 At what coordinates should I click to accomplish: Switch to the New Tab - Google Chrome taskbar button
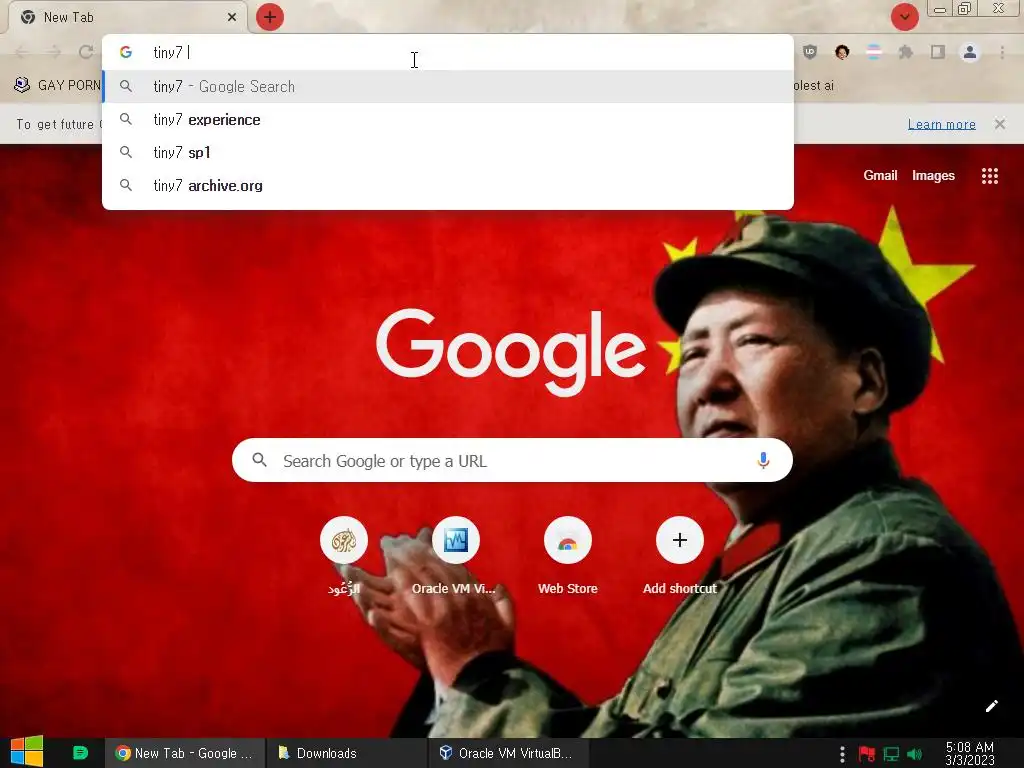185,753
